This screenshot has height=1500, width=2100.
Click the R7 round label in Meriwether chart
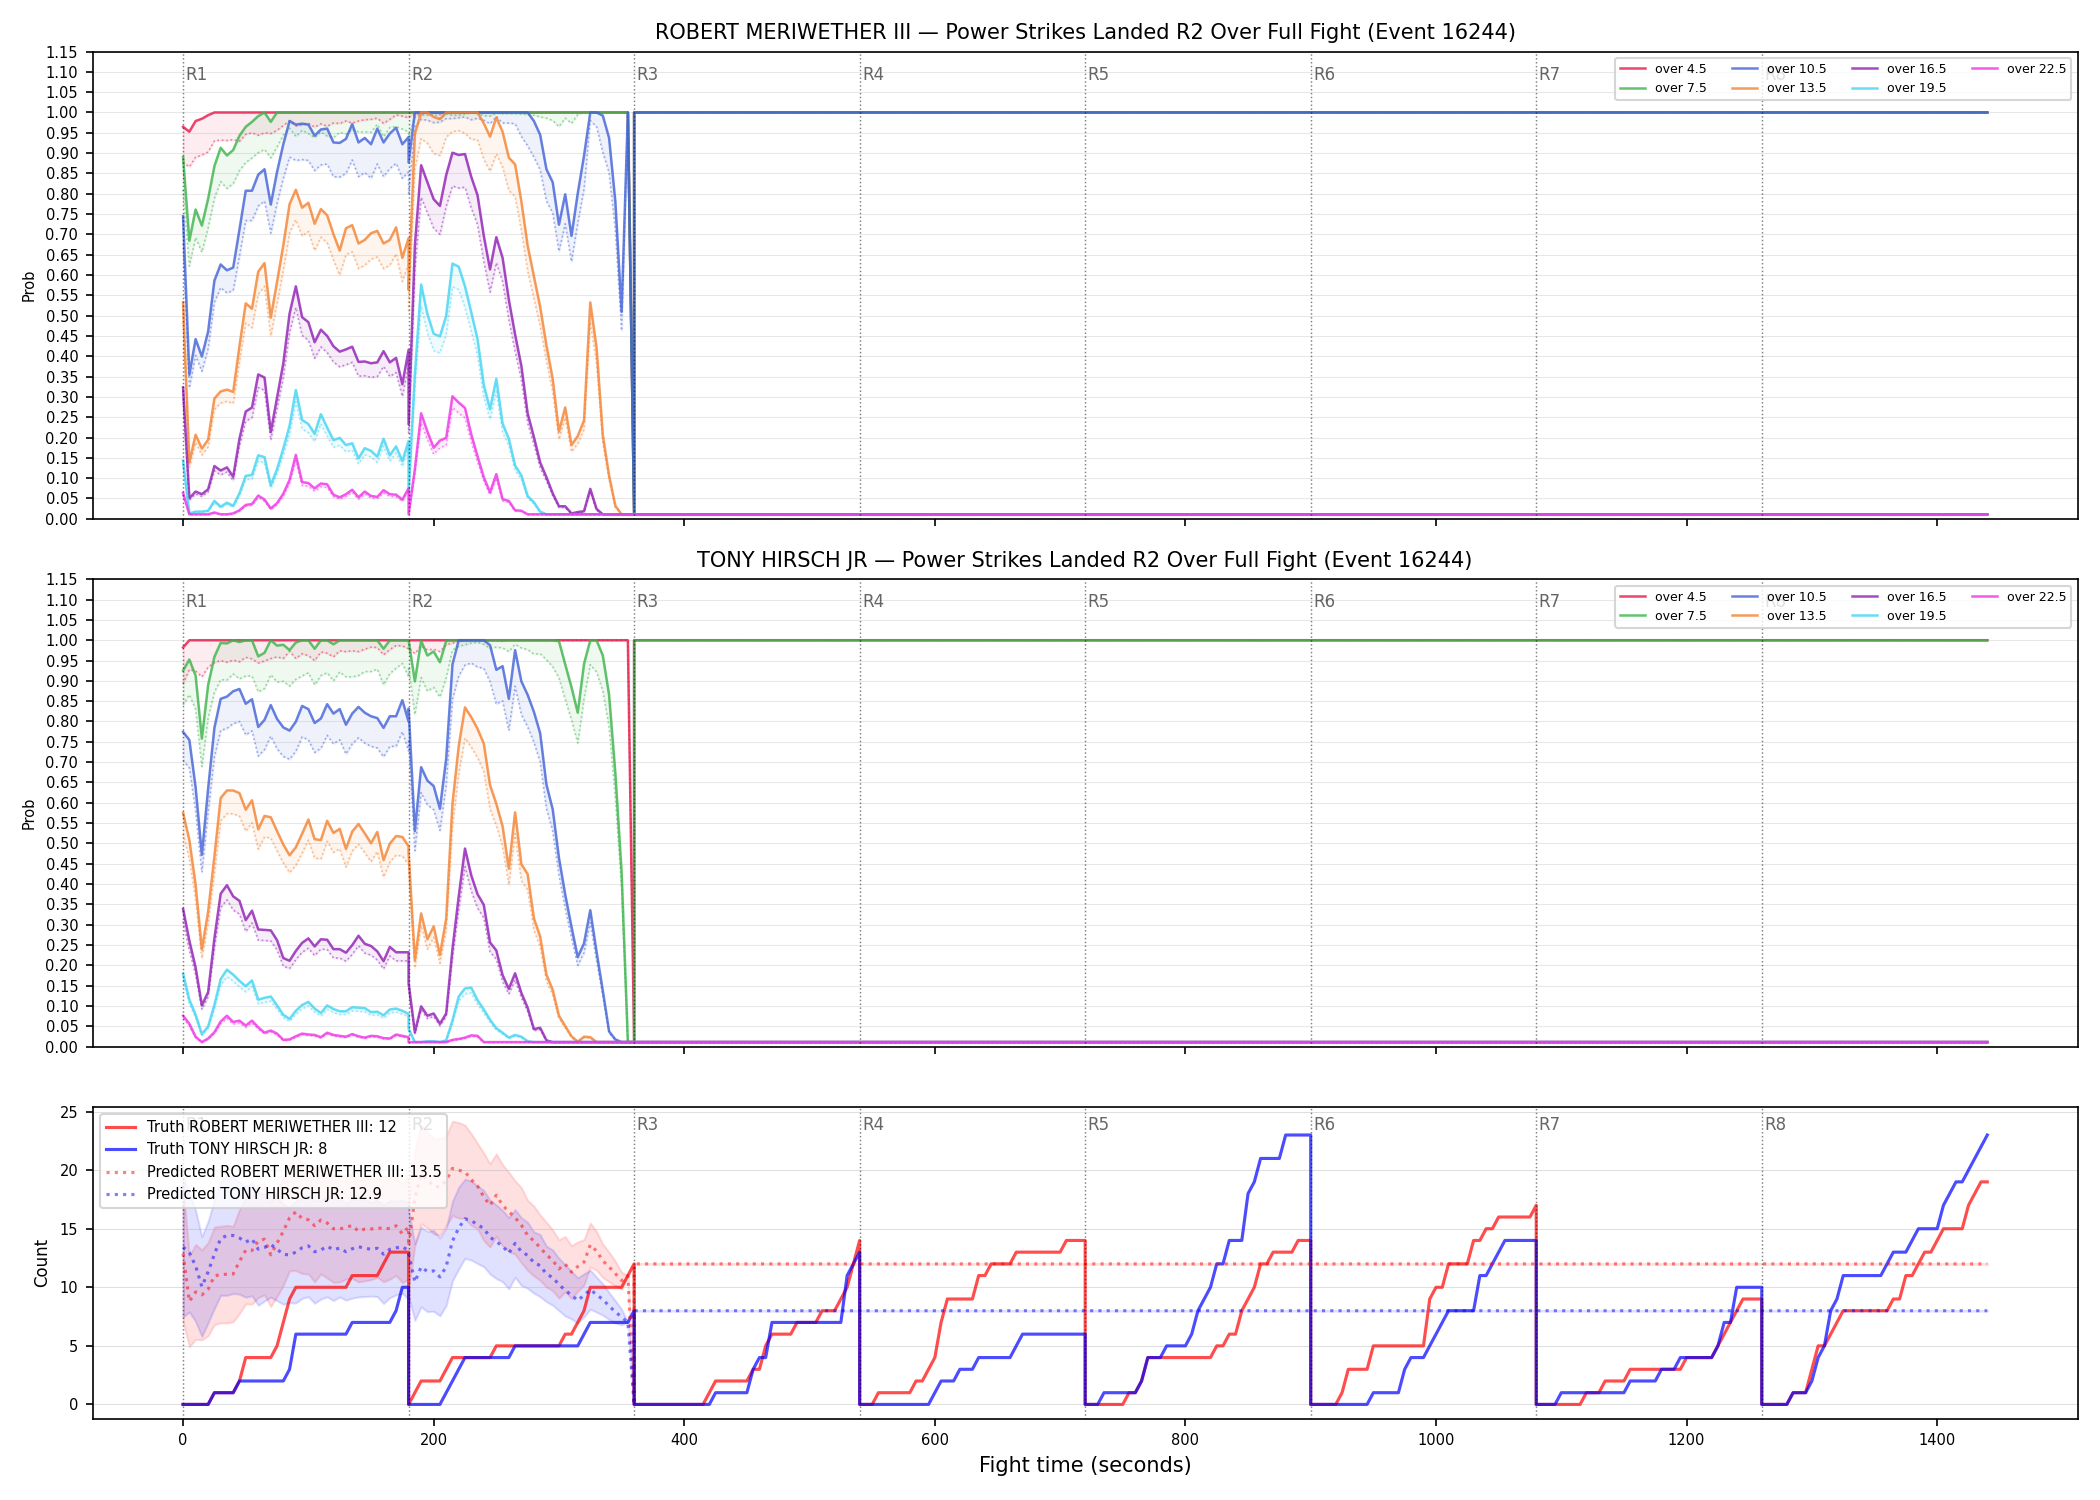[x=1549, y=74]
